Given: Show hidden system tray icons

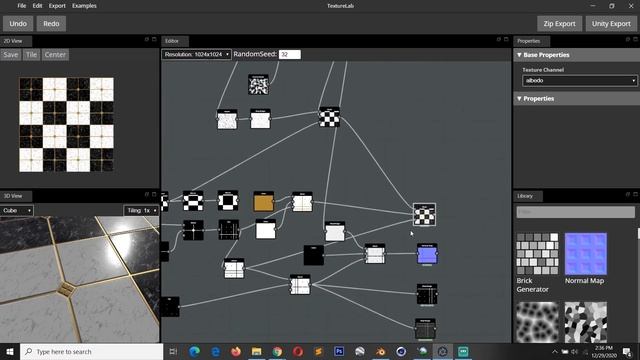Looking at the screenshot, I should (555, 351).
